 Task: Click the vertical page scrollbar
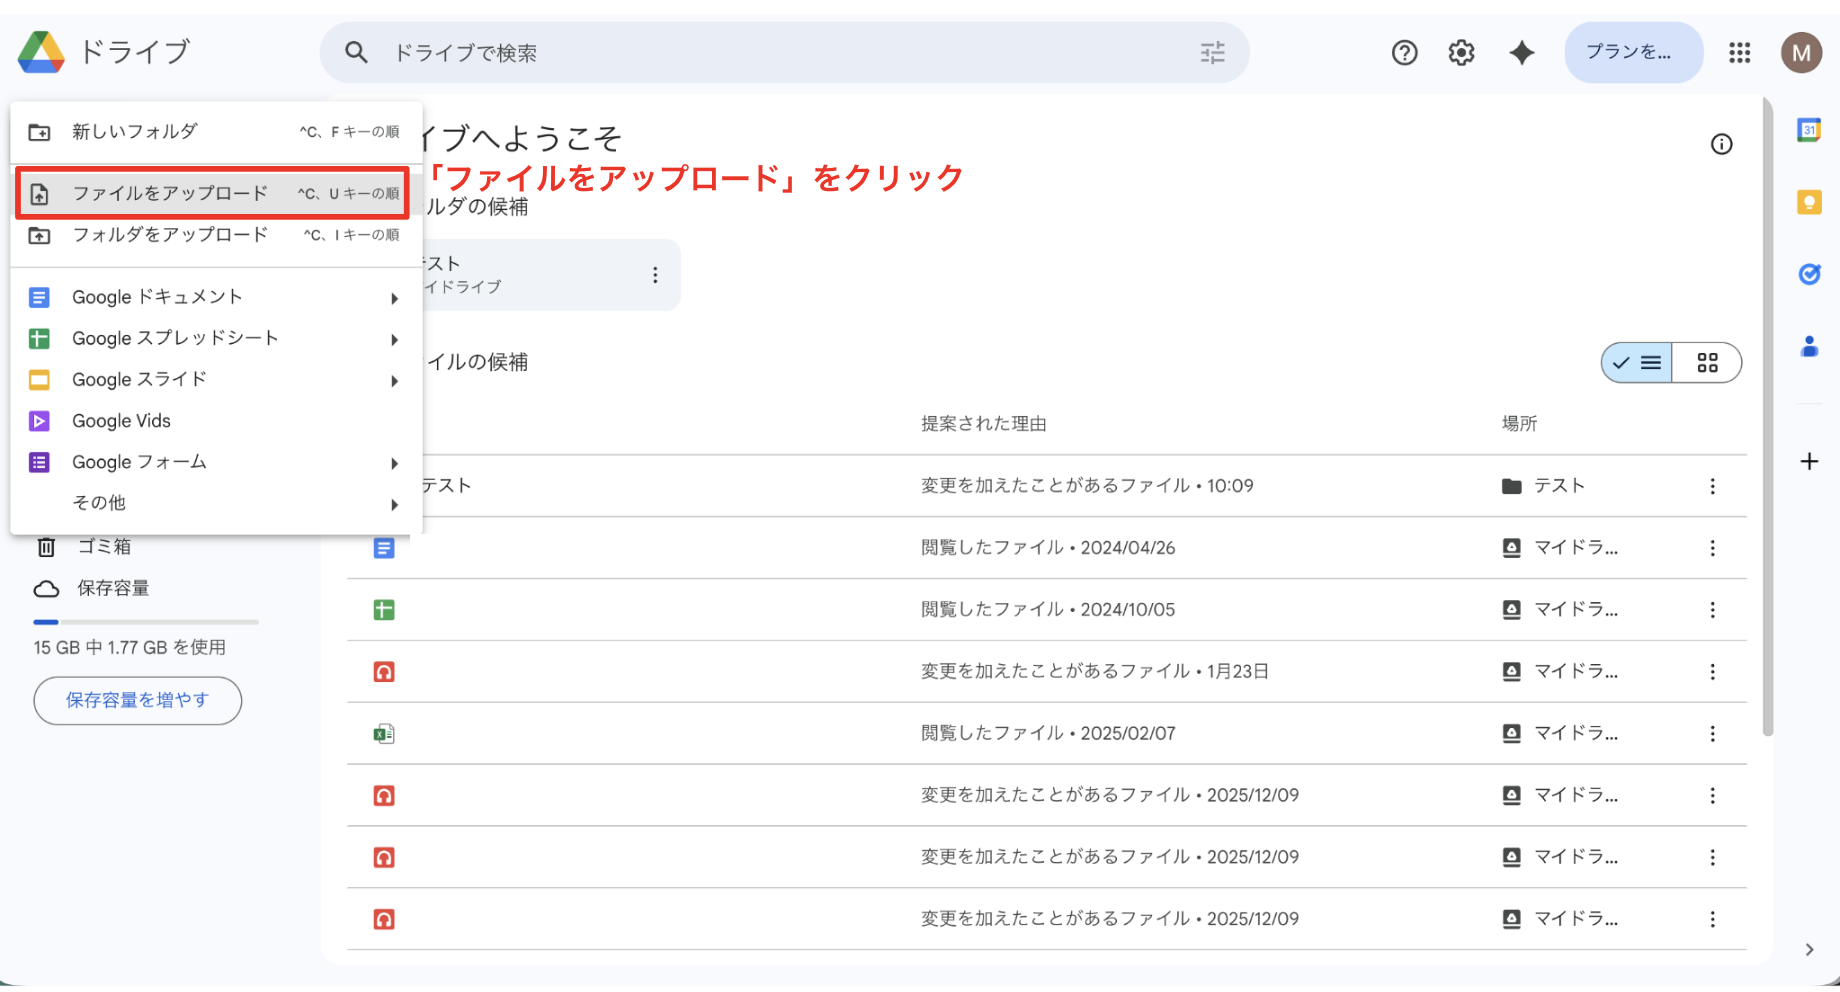point(1768,416)
